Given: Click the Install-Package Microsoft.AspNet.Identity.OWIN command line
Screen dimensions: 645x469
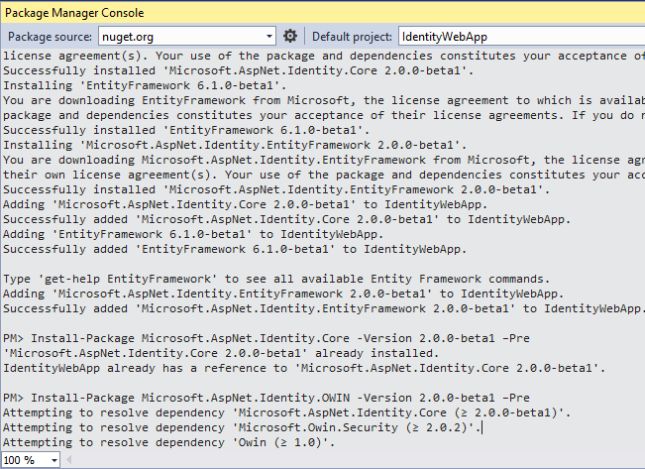Looking at the screenshot, I should click(x=266, y=398).
